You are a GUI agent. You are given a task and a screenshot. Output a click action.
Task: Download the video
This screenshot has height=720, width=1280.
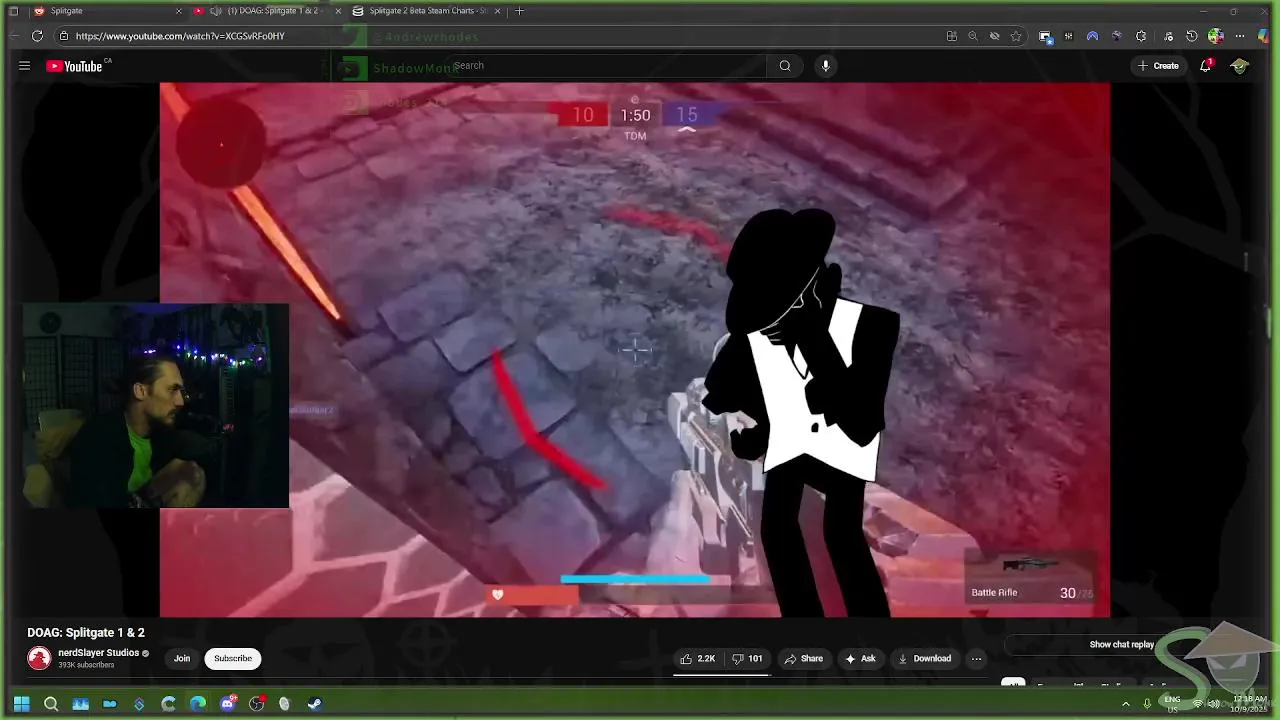coord(924,659)
